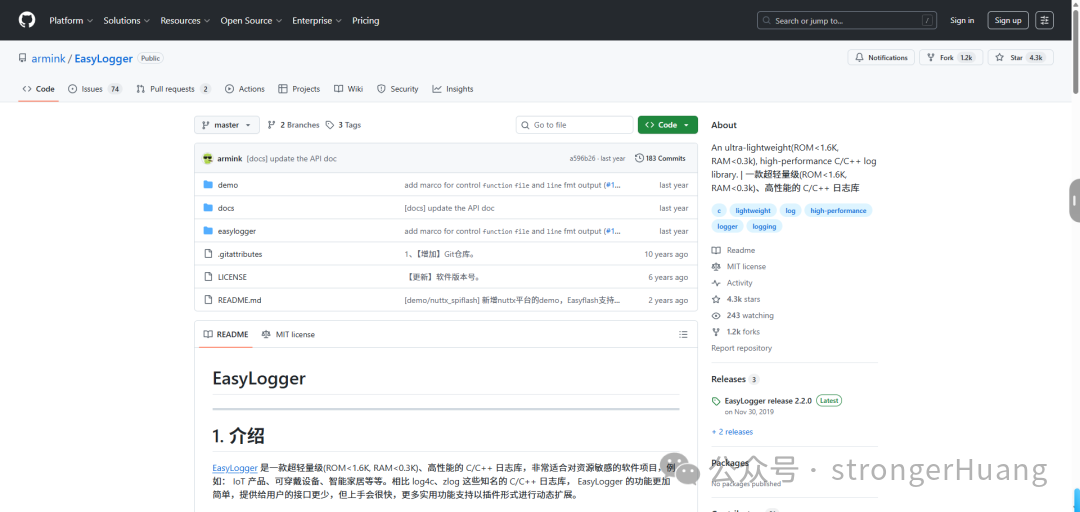Select the high-performance topic tag
Viewport: 1080px width, 512px height.
tap(838, 210)
